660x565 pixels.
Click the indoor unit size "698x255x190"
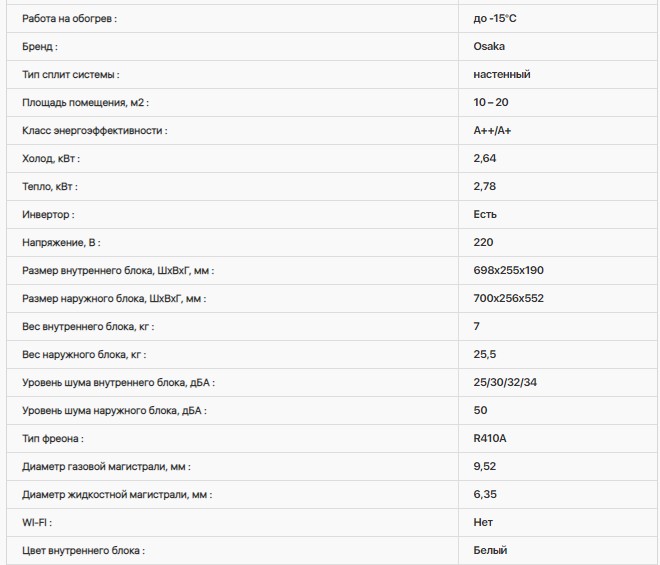tap(508, 270)
